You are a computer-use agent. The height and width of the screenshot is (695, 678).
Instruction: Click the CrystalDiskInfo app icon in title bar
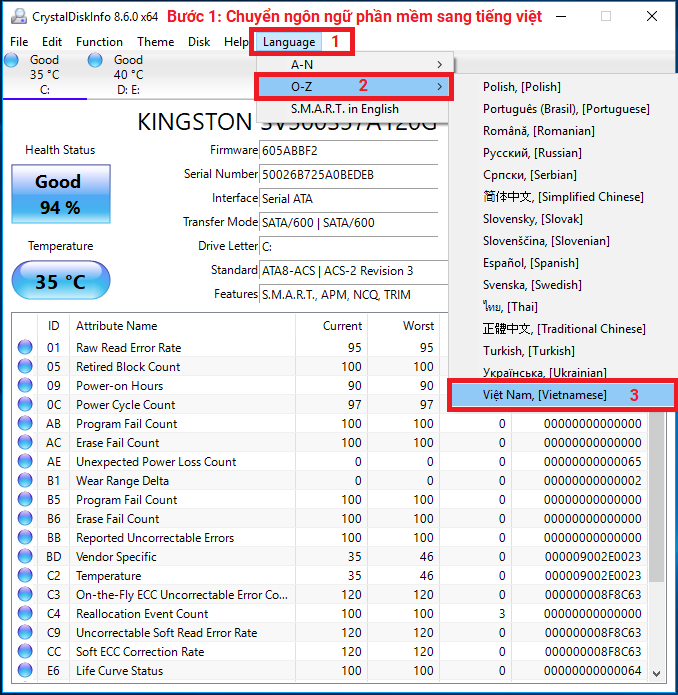(19, 16)
